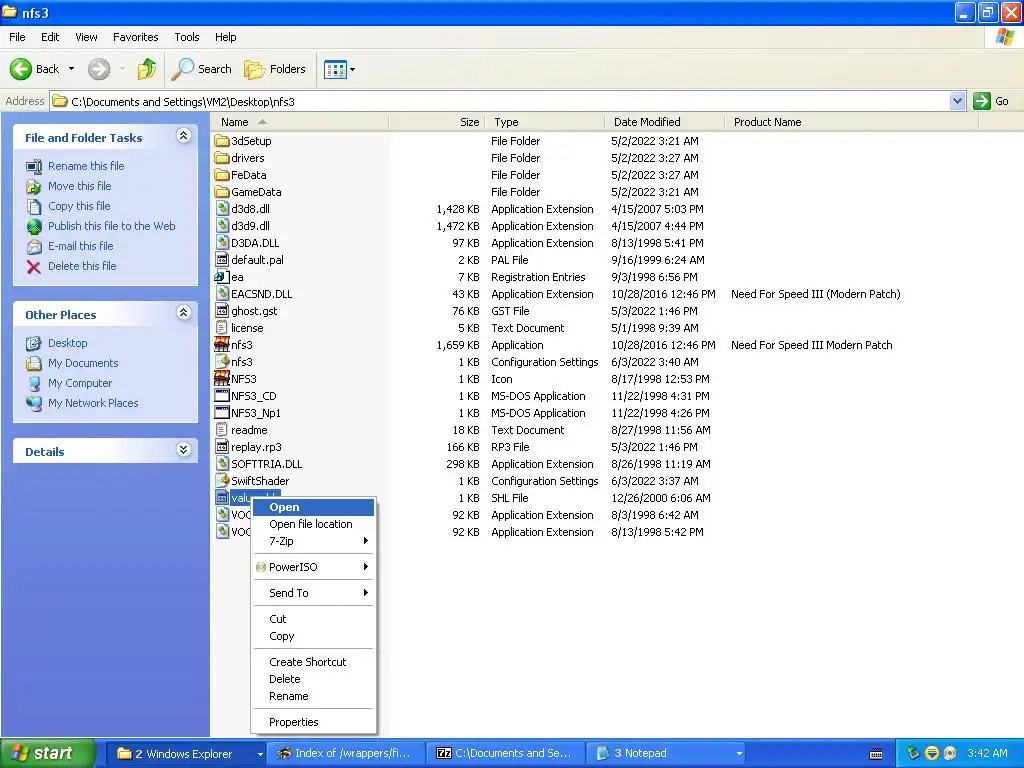The width and height of the screenshot is (1024, 768).
Task: Select the nfs3 Application icon
Action: (x=222, y=344)
